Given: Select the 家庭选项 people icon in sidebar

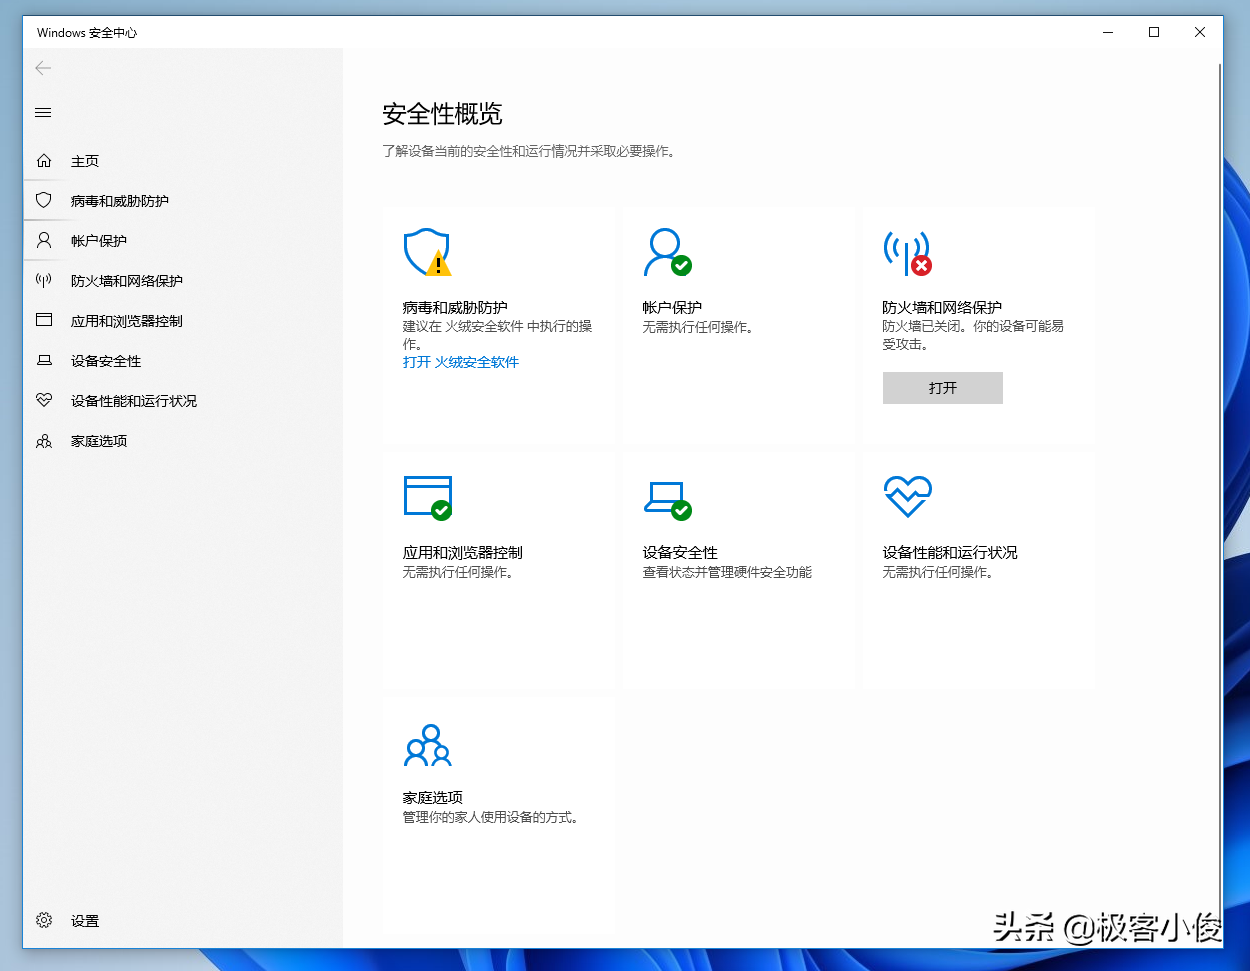Looking at the screenshot, I should [x=44, y=440].
